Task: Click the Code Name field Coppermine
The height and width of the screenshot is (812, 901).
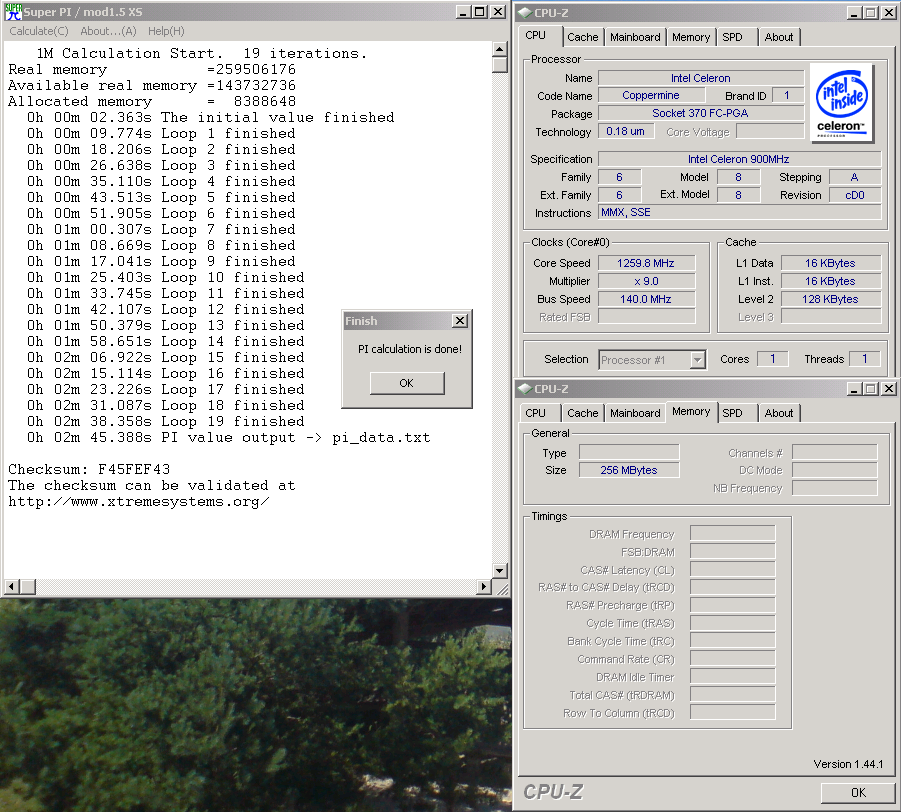Action: click(650, 95)
